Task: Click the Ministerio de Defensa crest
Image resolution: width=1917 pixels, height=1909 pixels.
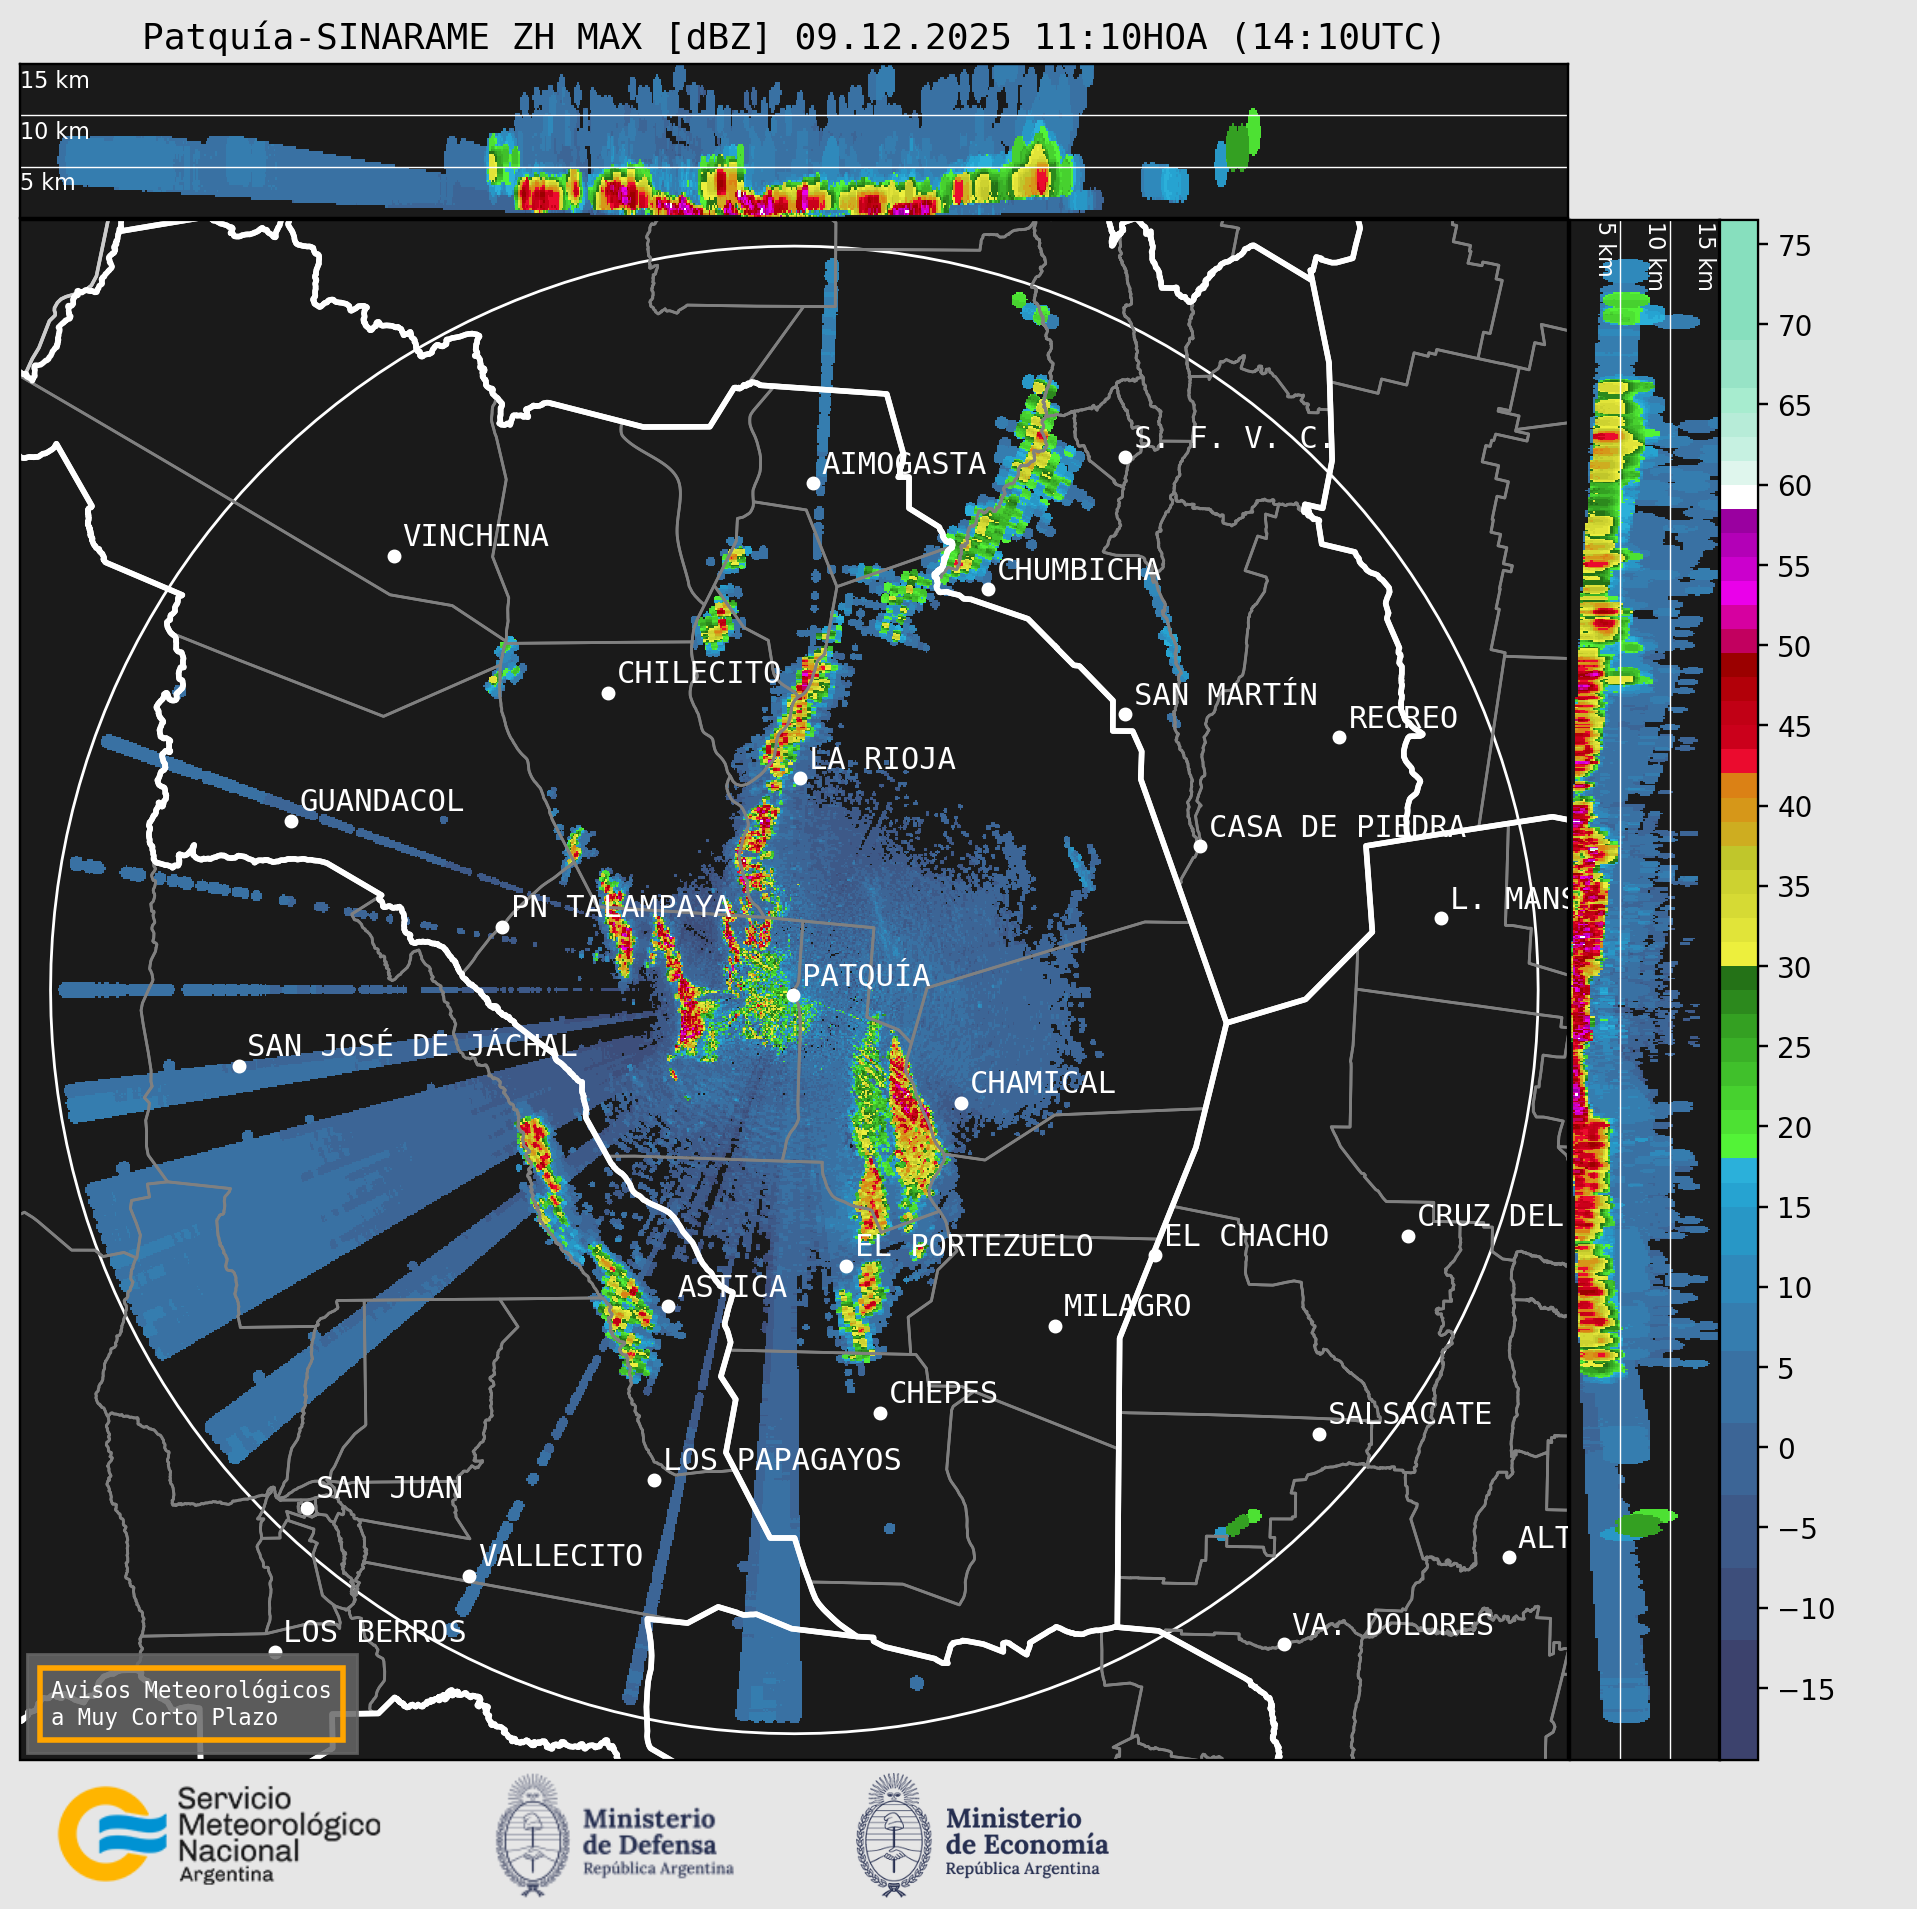Action: coord(533,1836)
